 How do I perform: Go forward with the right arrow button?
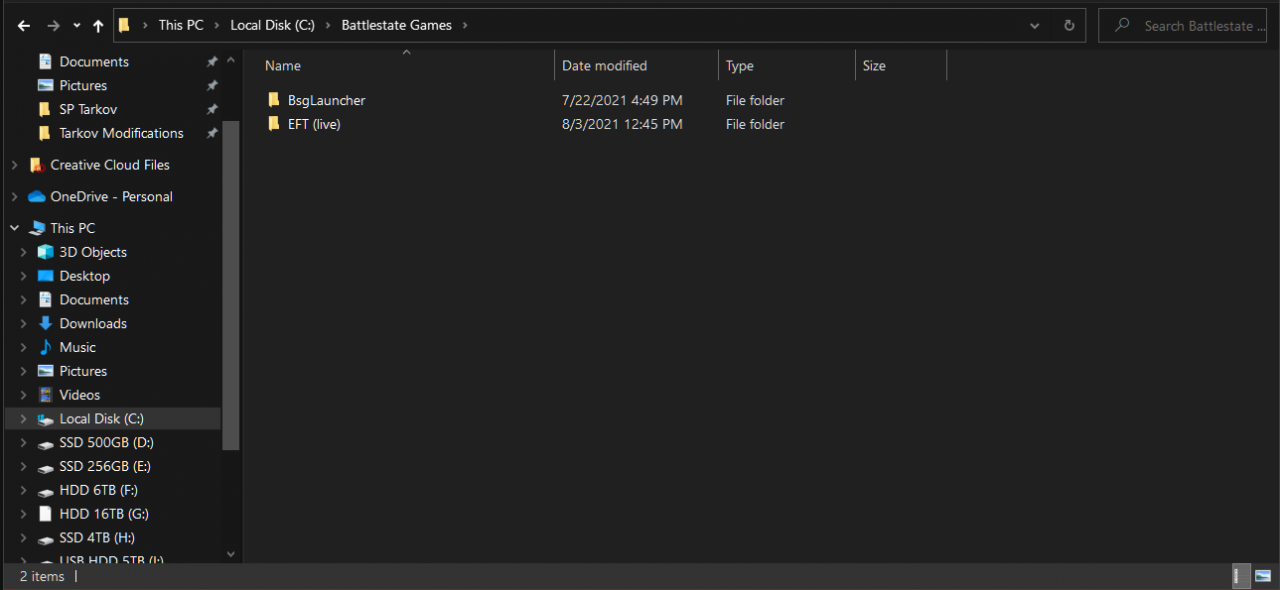(x=53, y=26)
